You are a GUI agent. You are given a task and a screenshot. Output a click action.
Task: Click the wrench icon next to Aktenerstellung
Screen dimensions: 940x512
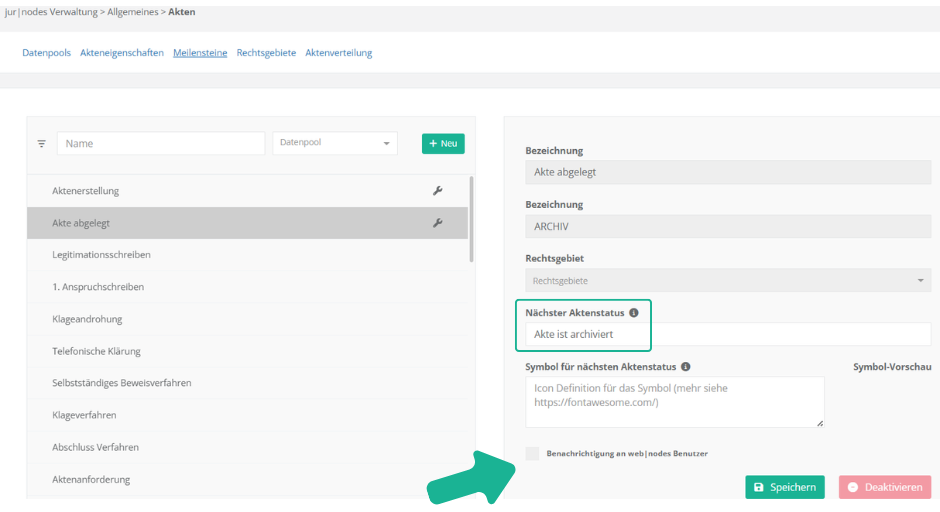pyautogui.click(x=437, y=191)
